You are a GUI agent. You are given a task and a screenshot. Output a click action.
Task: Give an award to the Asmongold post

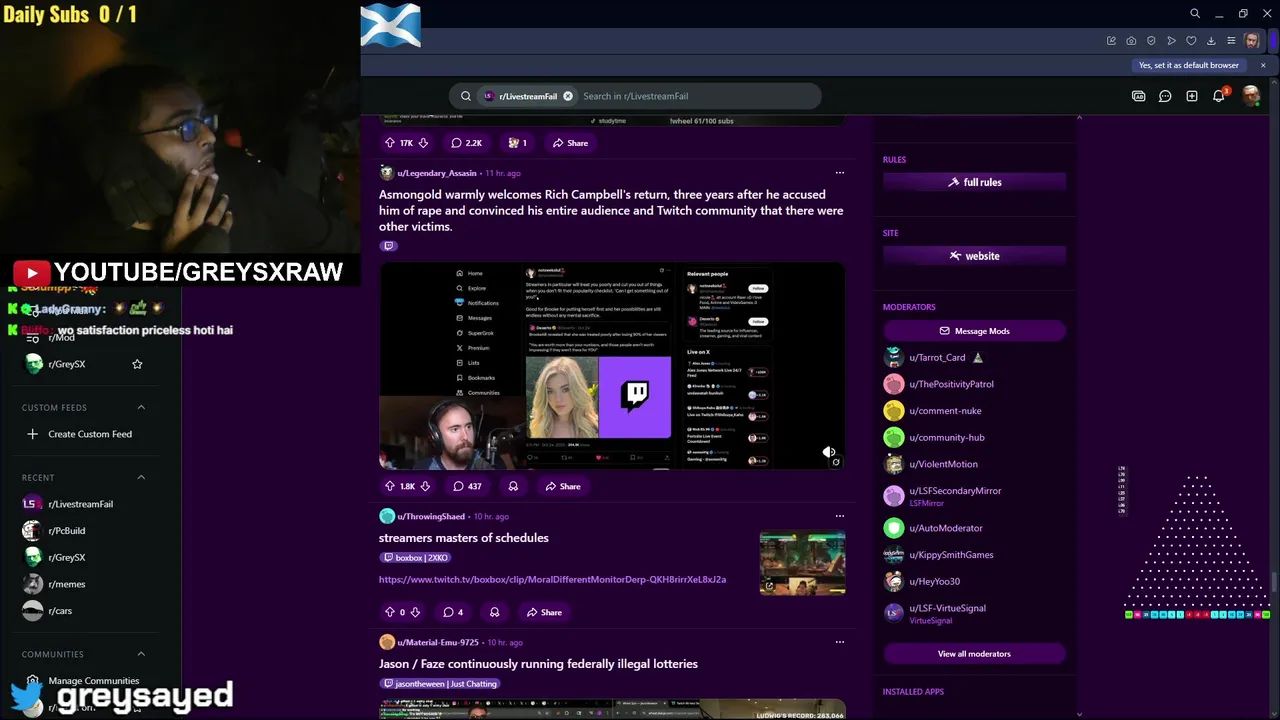513,486
